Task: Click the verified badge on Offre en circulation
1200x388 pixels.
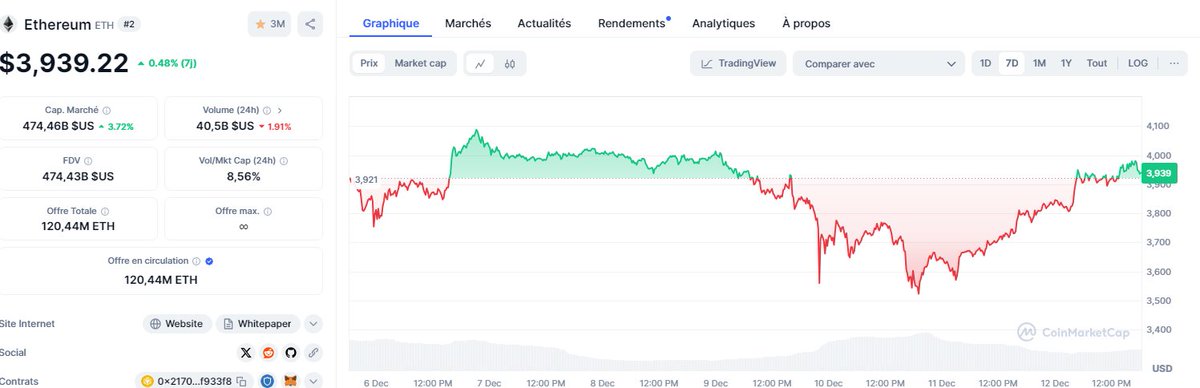Action: 209,261
